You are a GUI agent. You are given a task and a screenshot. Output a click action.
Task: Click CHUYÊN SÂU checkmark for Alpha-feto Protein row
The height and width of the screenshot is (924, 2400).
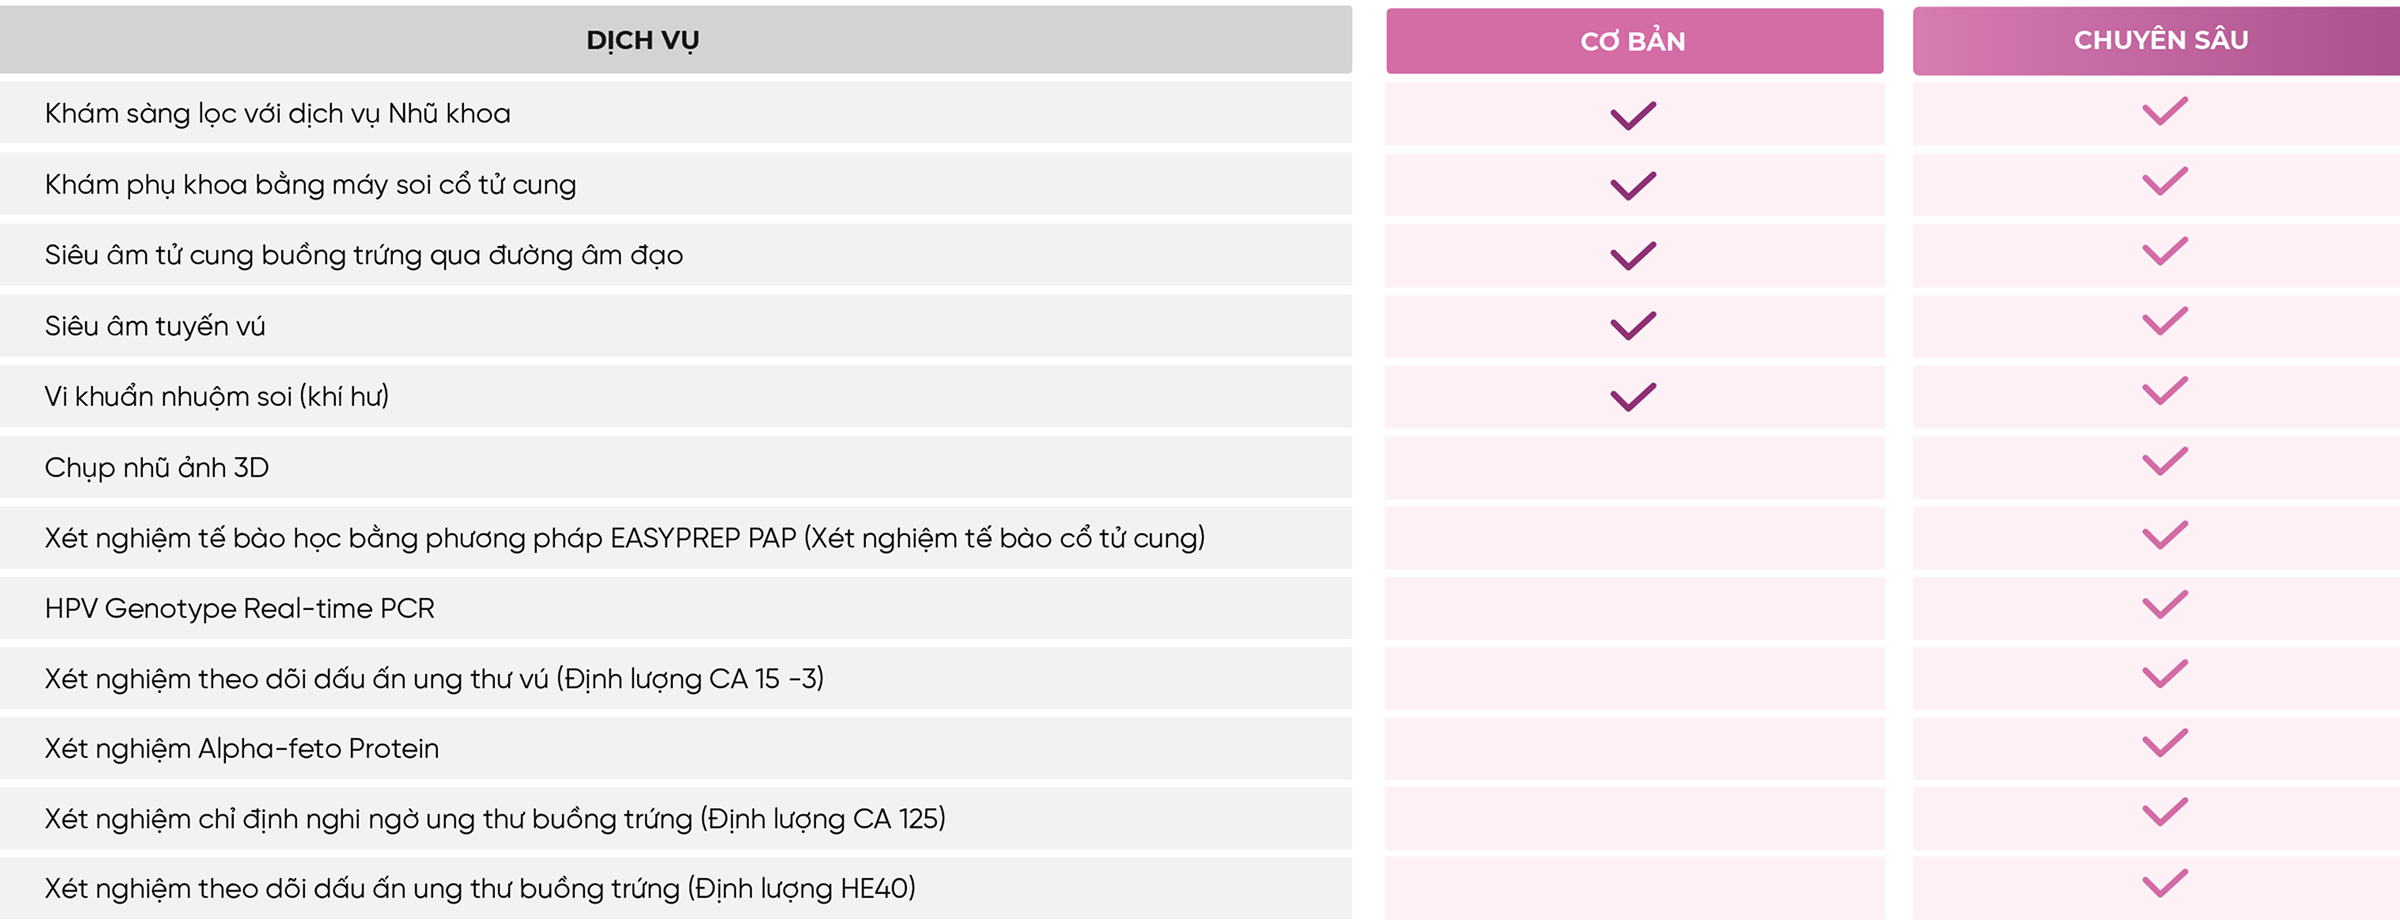click(x=2164, y=743)
